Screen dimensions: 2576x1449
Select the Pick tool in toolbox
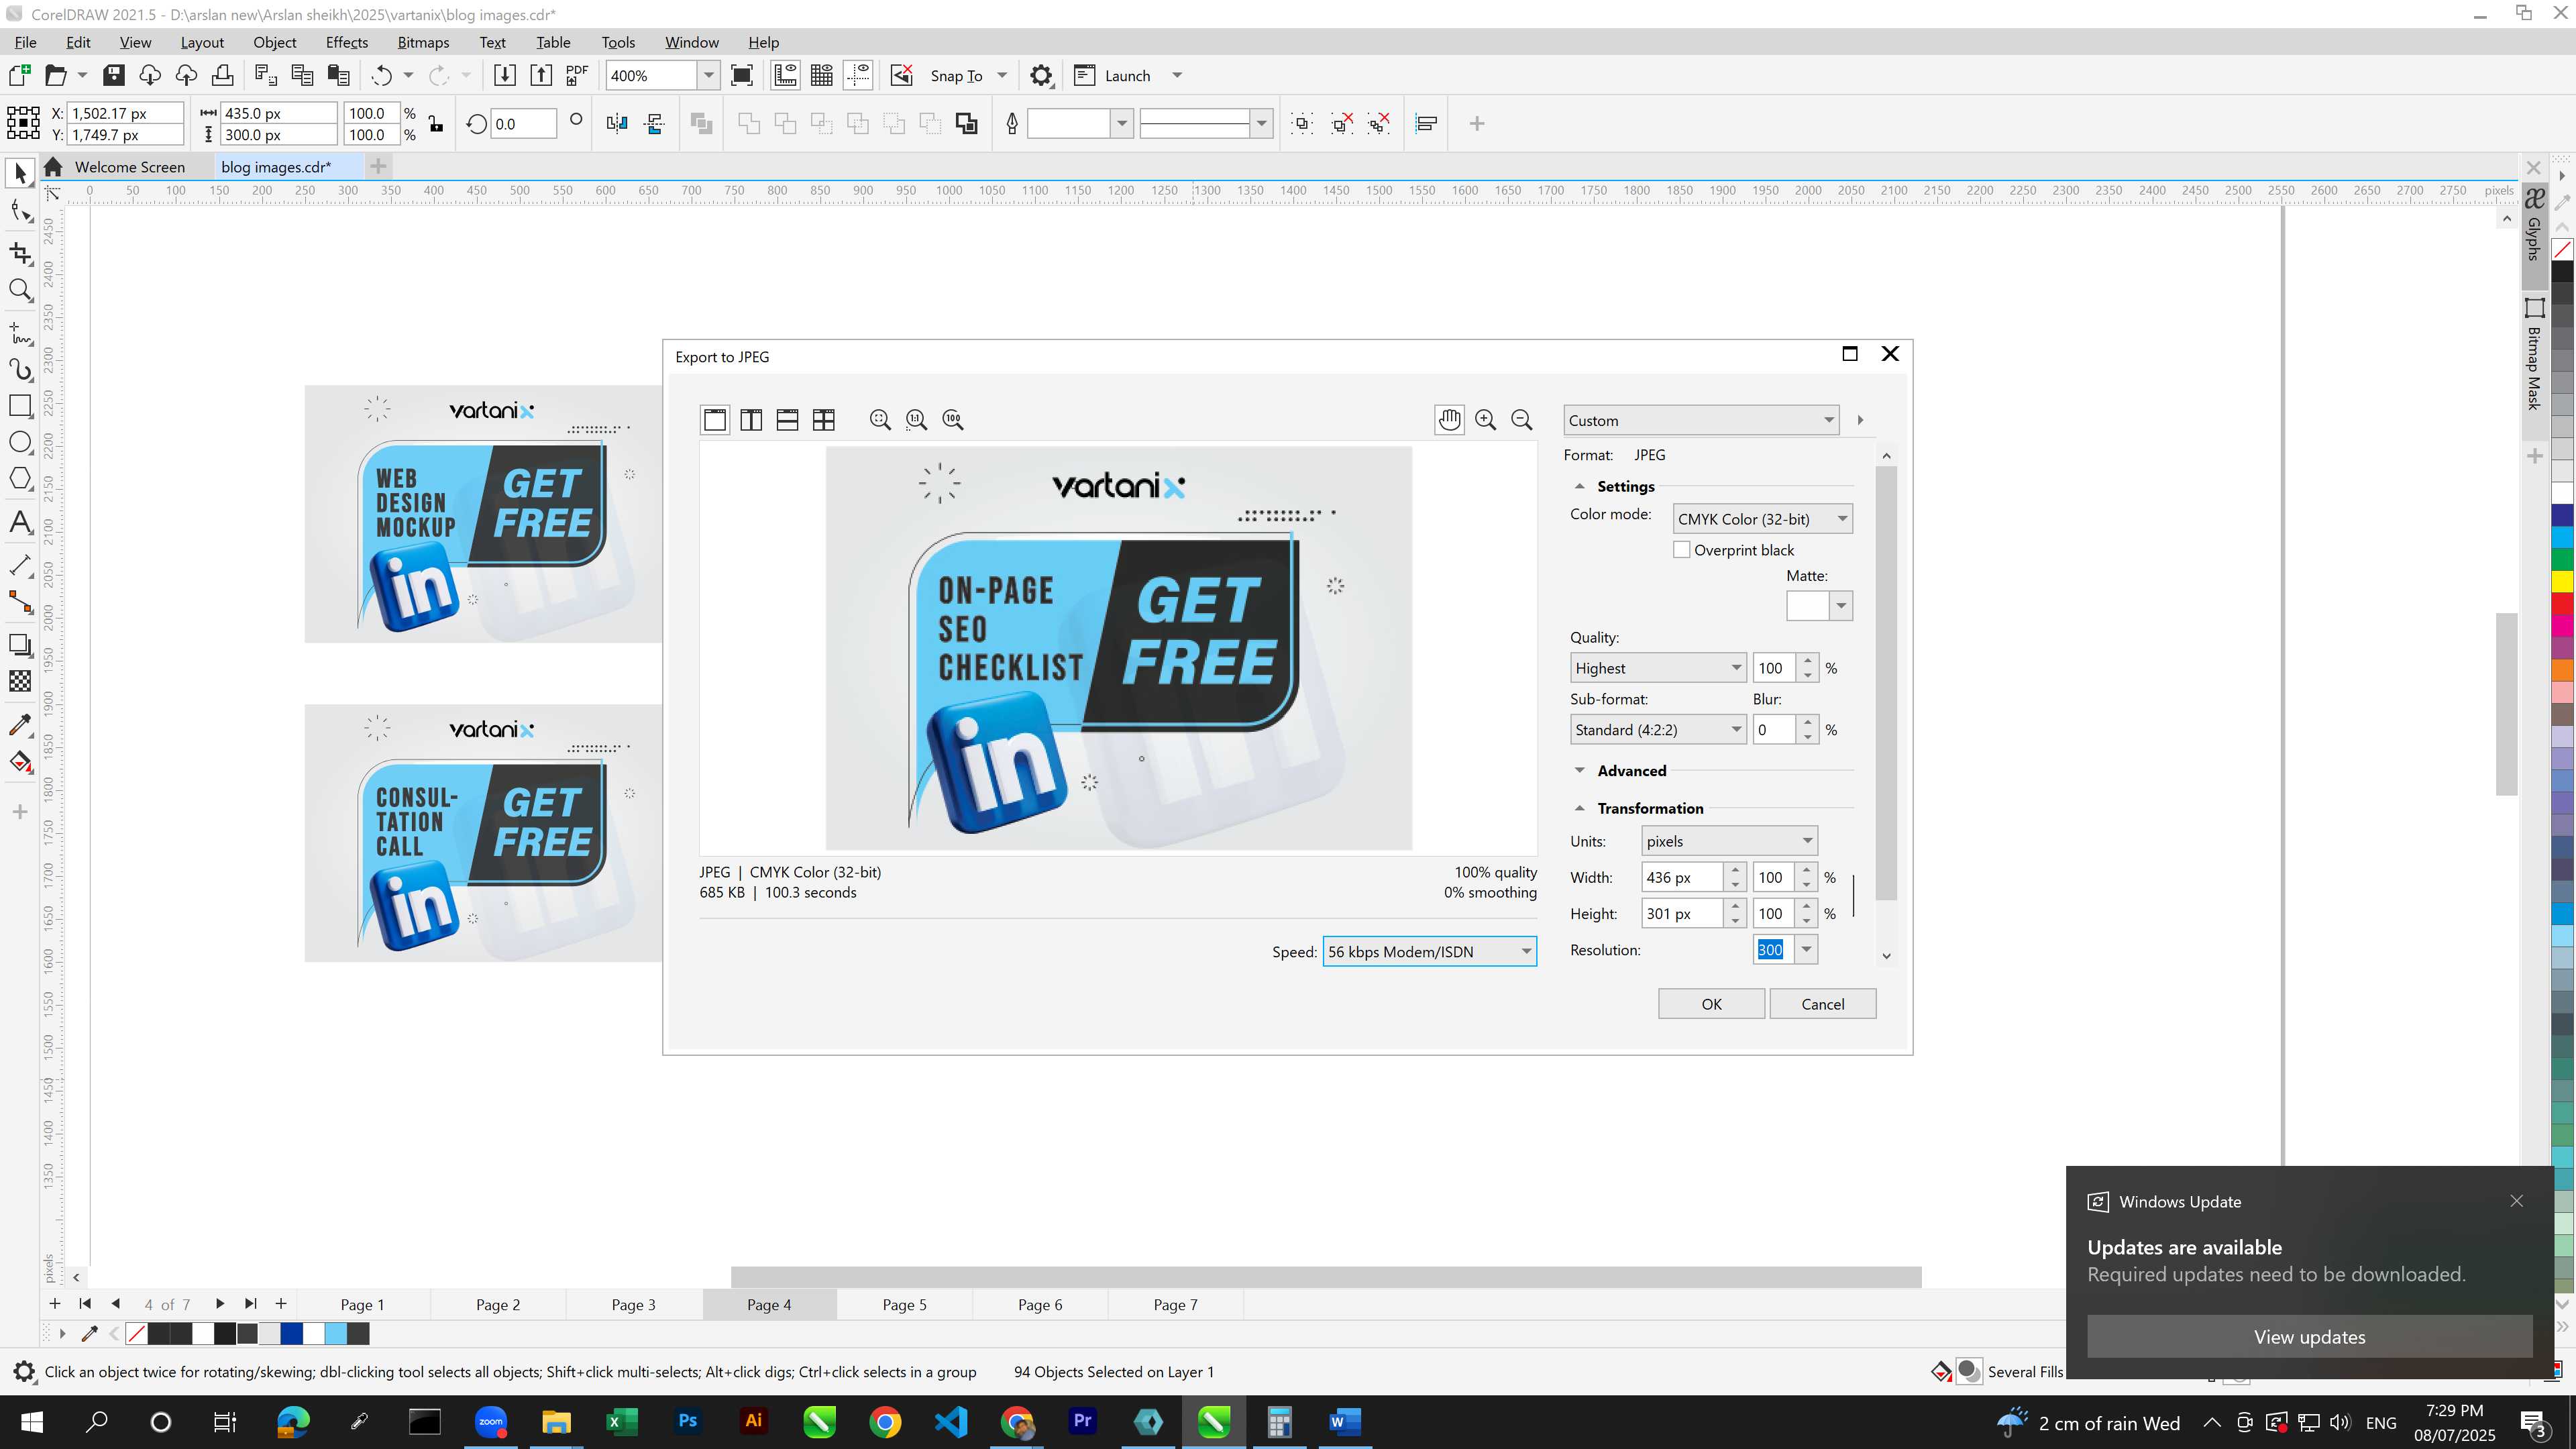tap(20, 174)
